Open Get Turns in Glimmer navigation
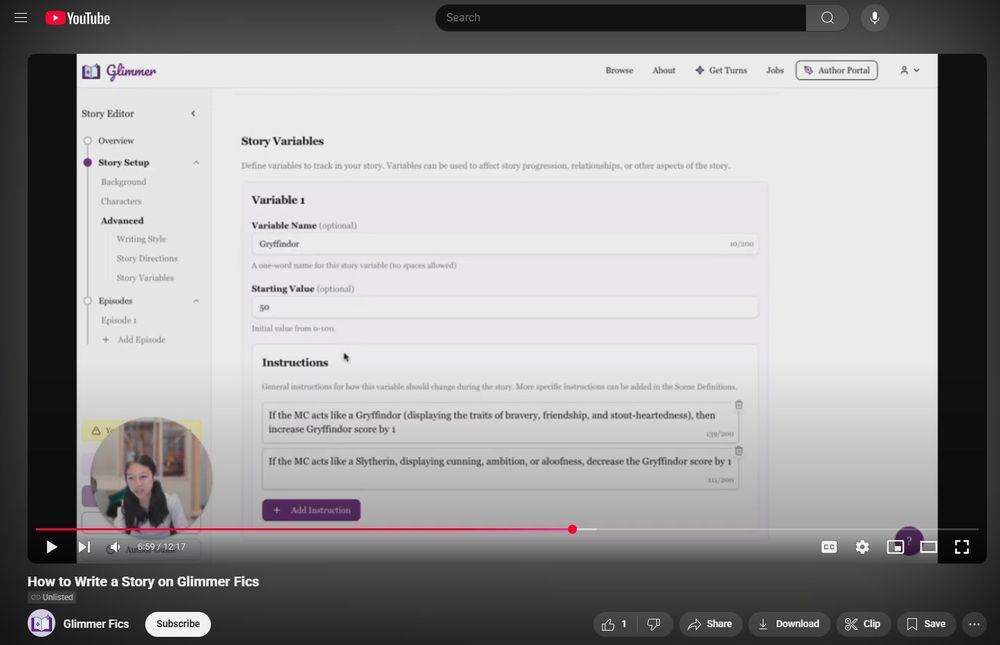This screenshot has width=1000, height=645. tap(721, 70)
